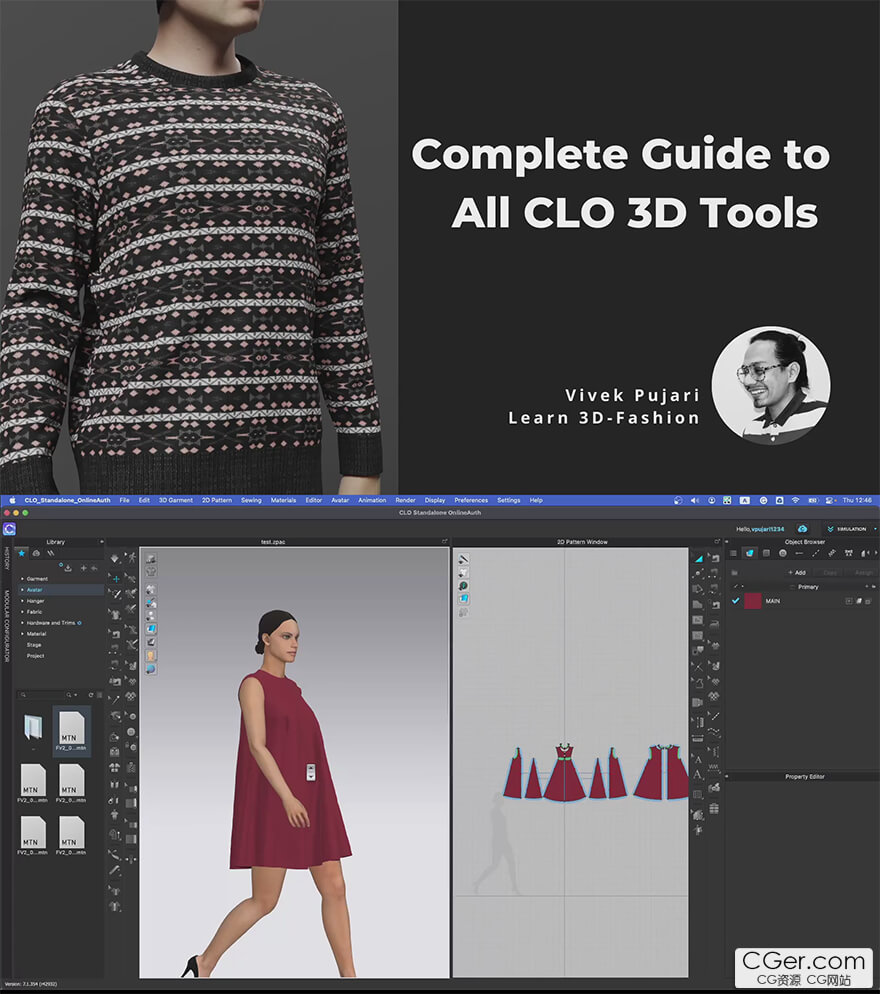Select the highlighted FV2_0 MTN motion file
880x994 pixels.
(71, 731)
